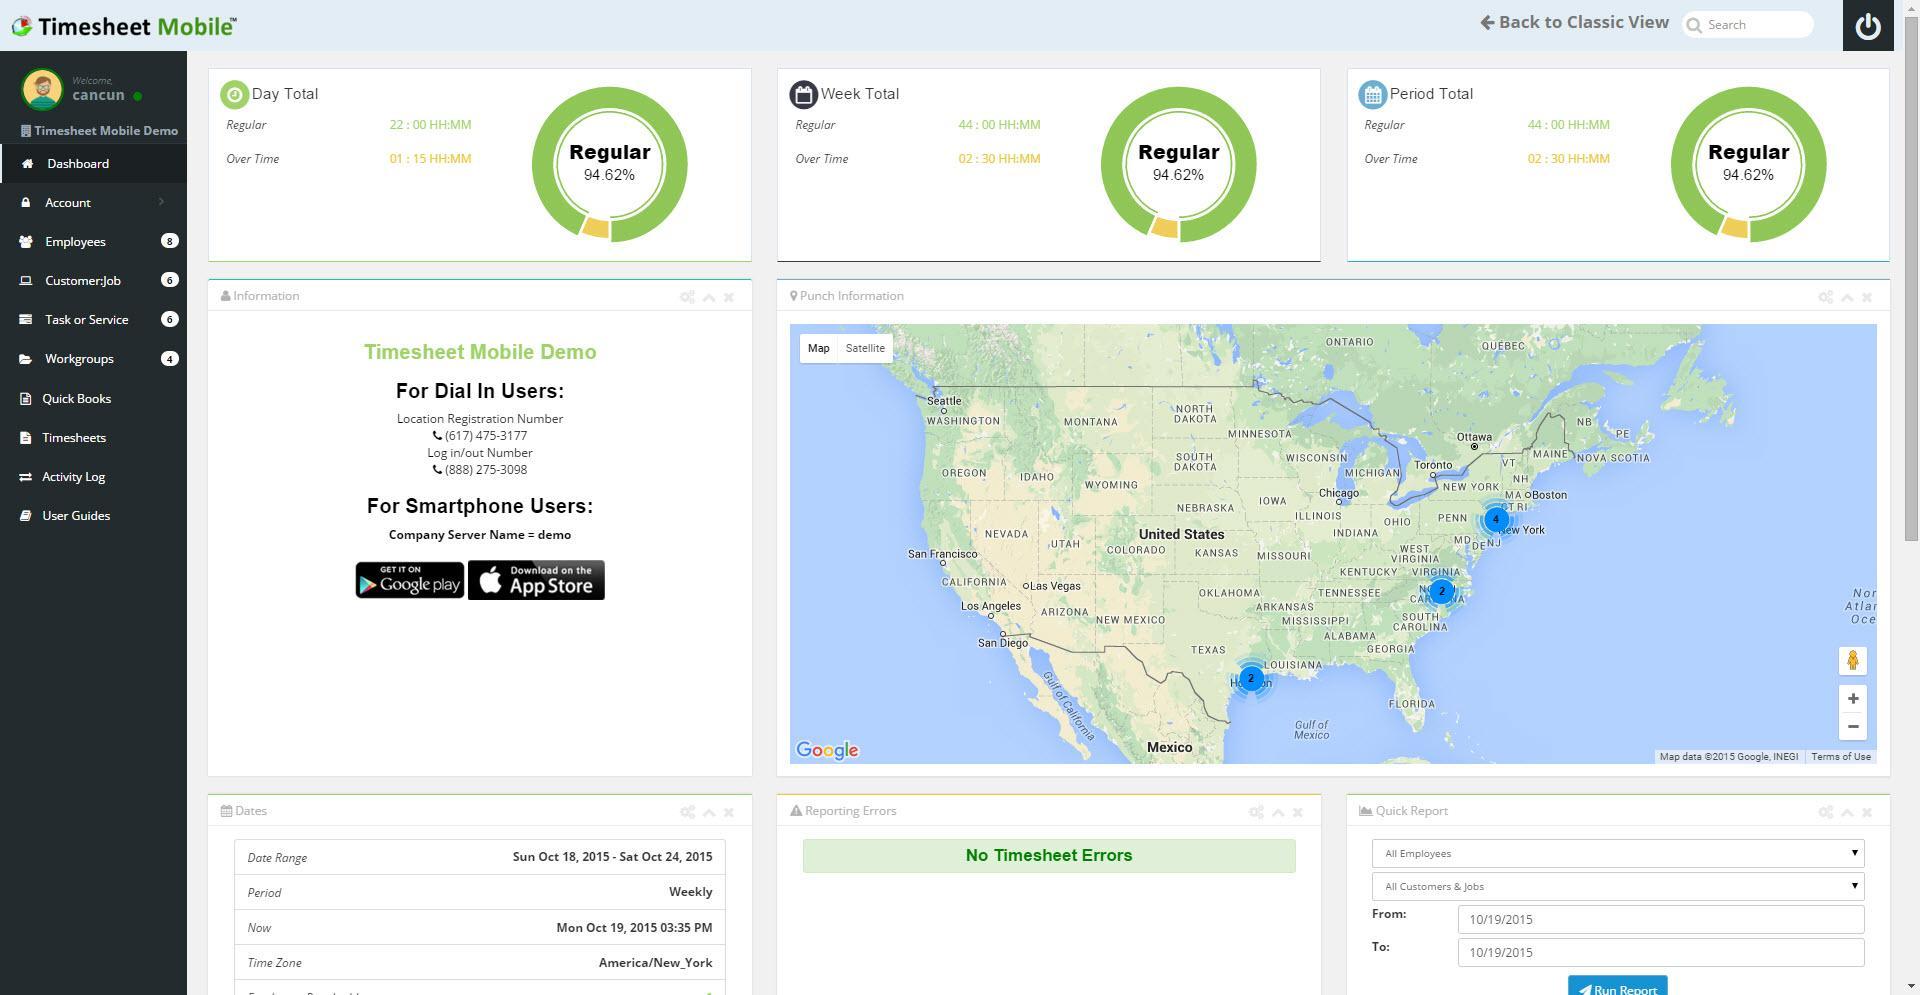Collapse the Information panel
1920x995 pixels.
click(709, 297)
